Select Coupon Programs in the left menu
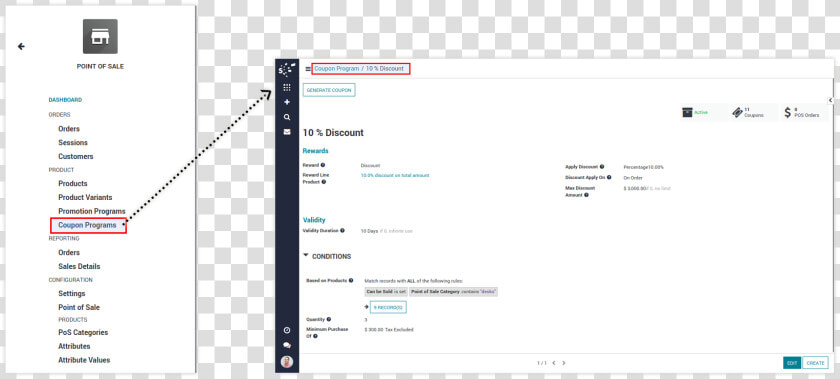Image resolution: width=840 pixels, height=379 pixels. click(x=88, y=225)
